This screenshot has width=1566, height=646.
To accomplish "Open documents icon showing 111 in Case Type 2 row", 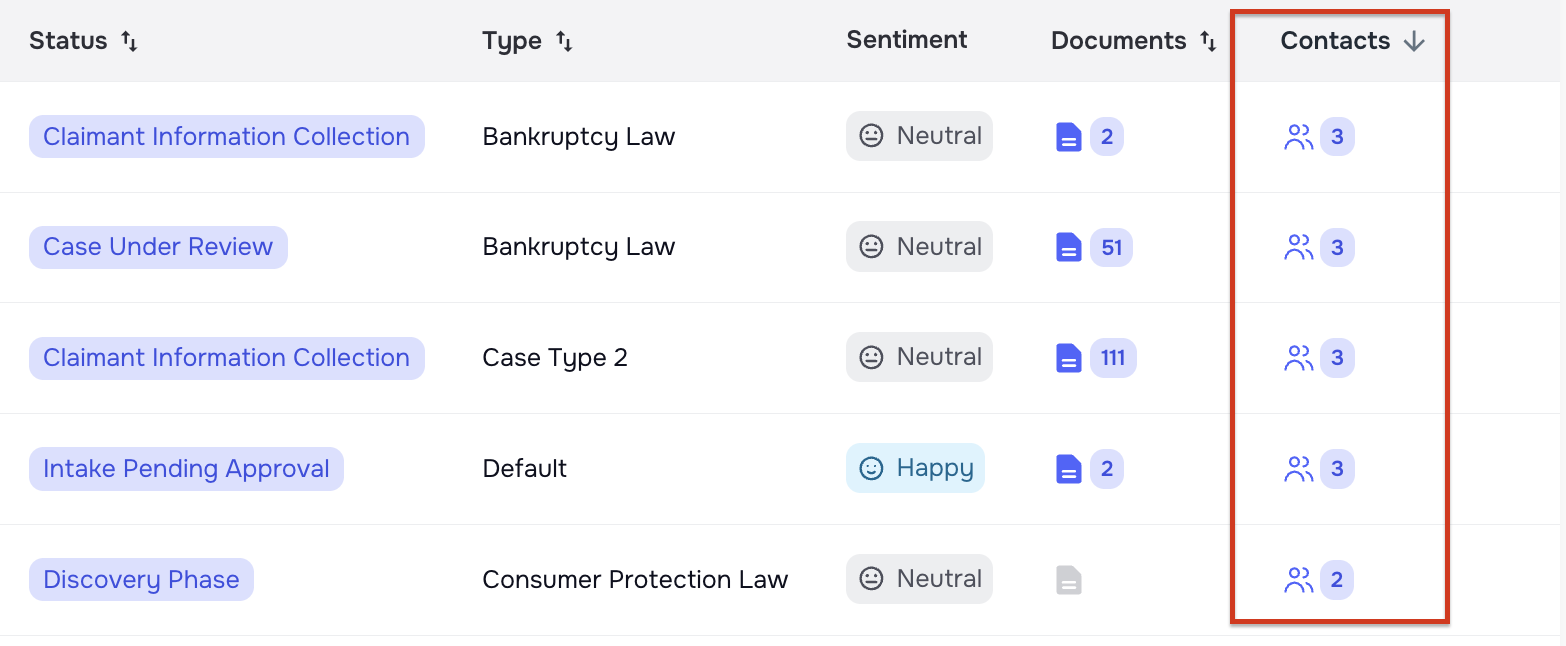I will [x=1070, y=357].
